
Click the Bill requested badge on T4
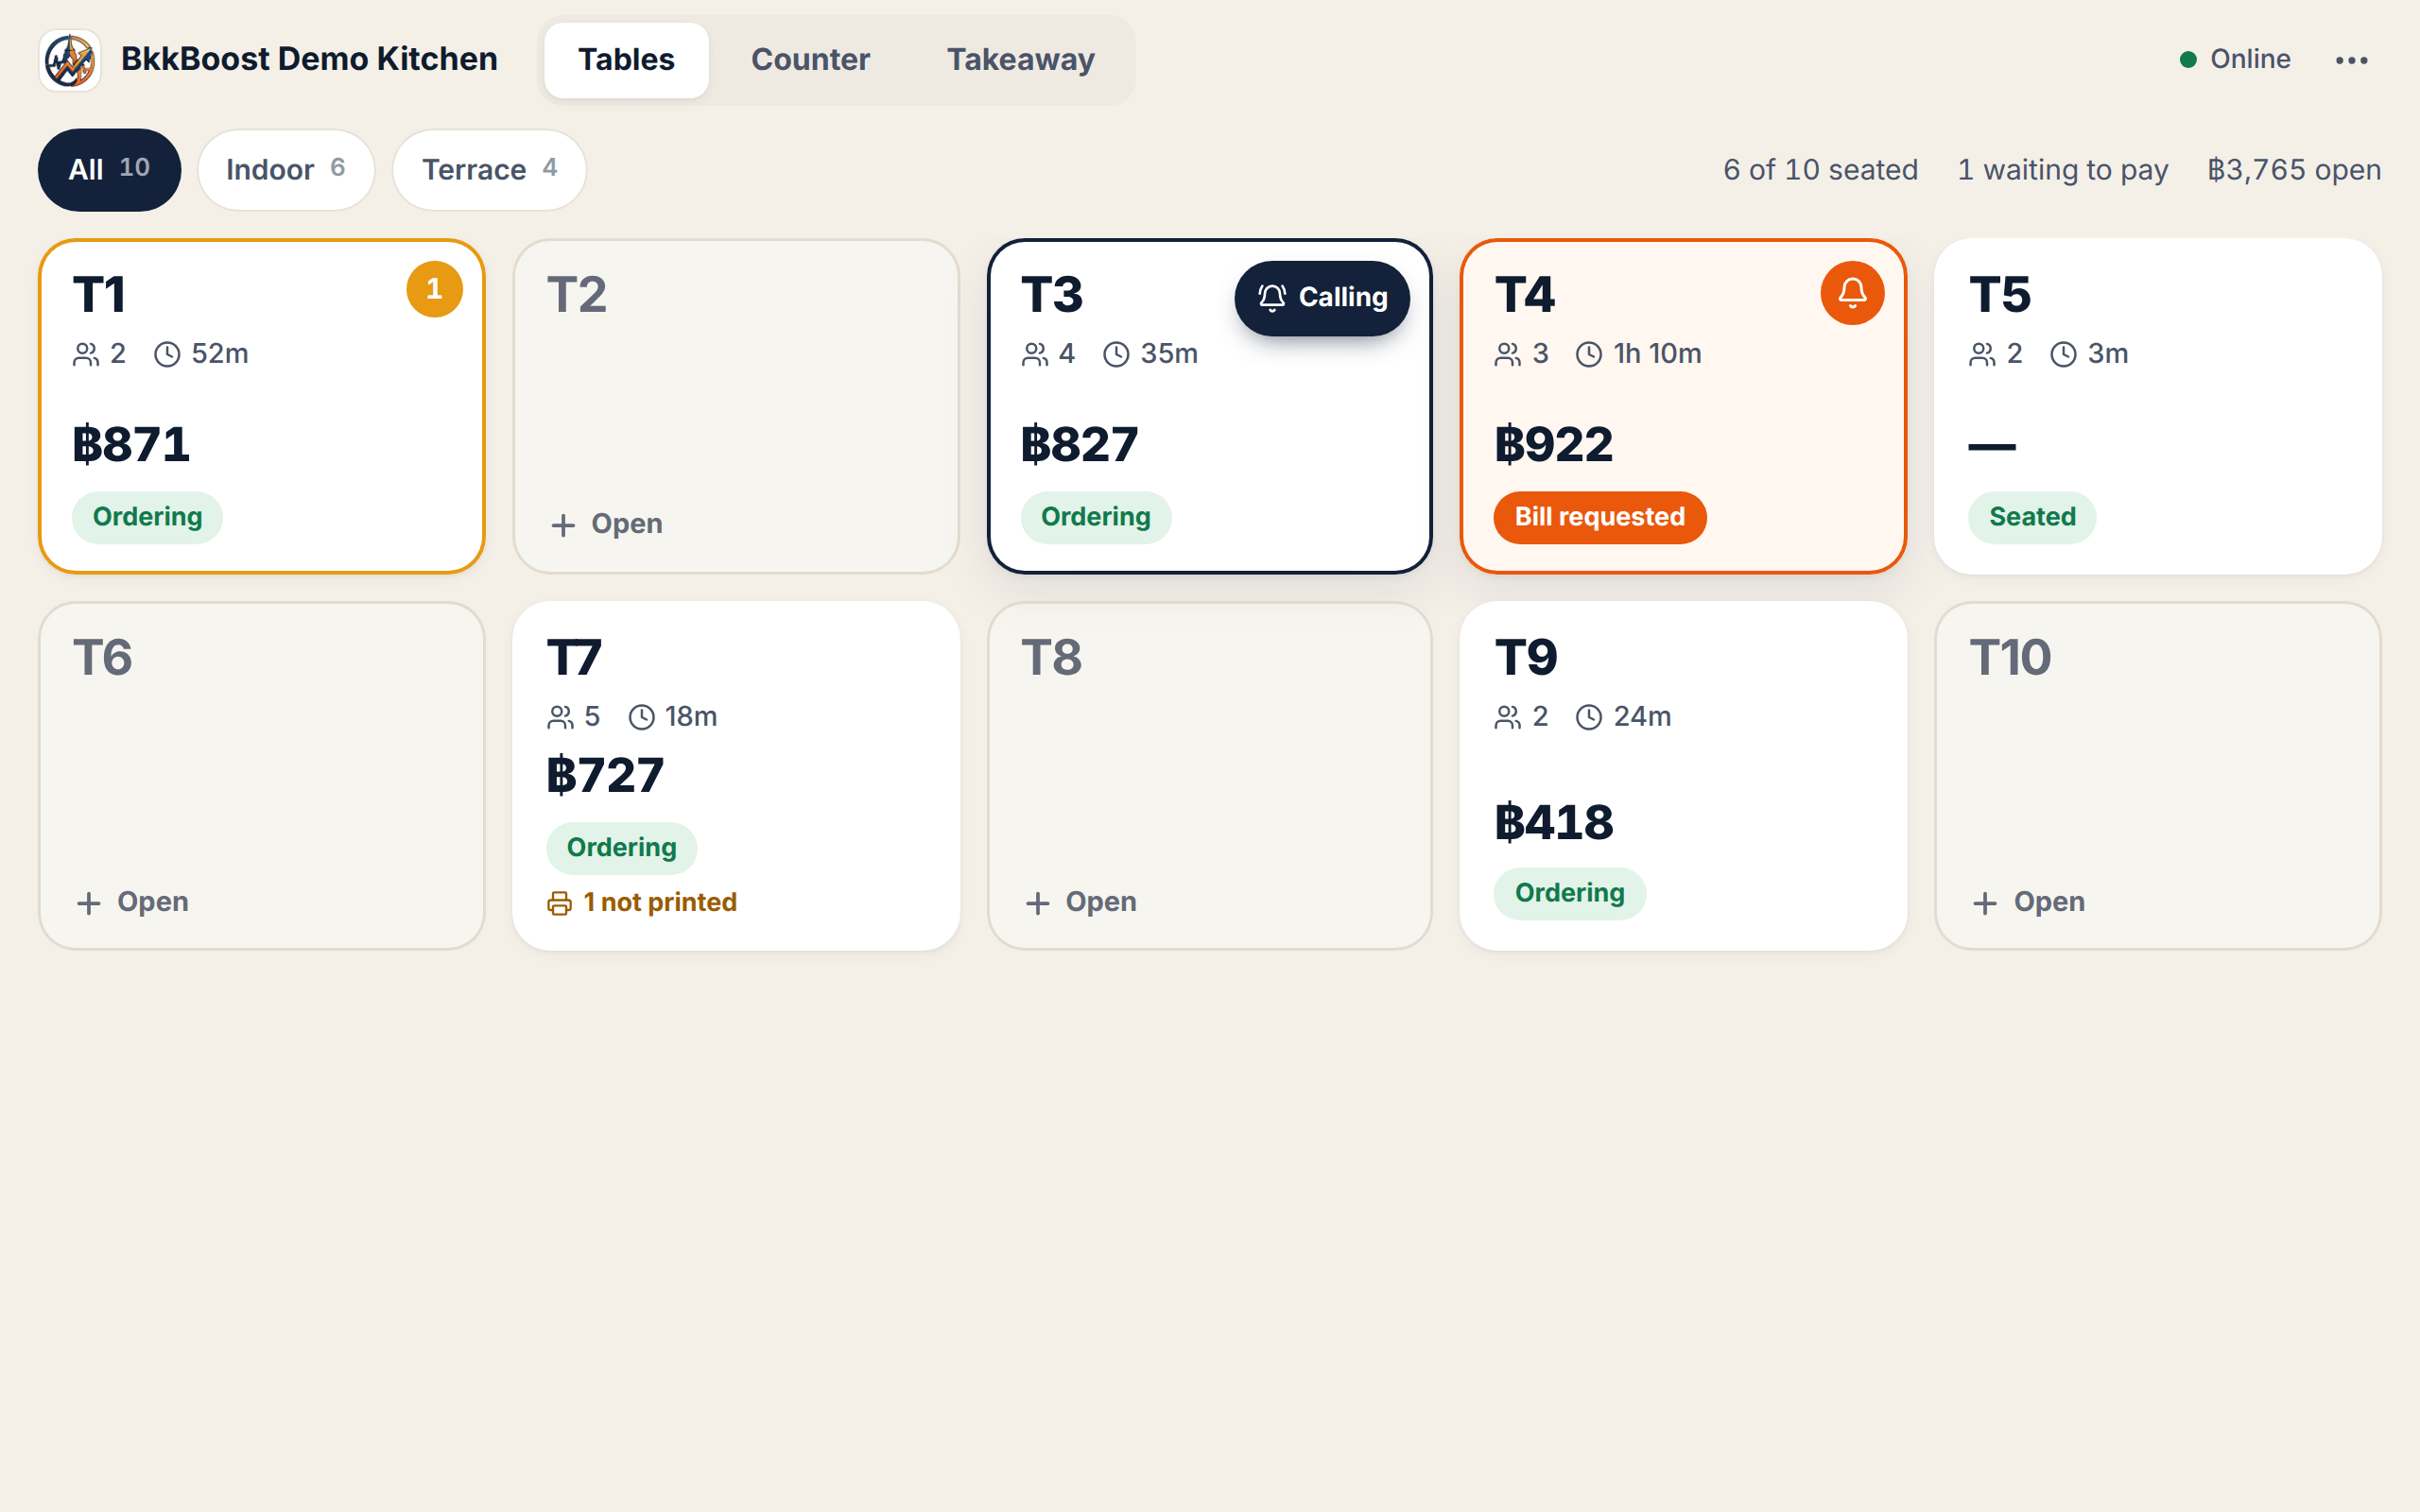tap(1600, 517)
